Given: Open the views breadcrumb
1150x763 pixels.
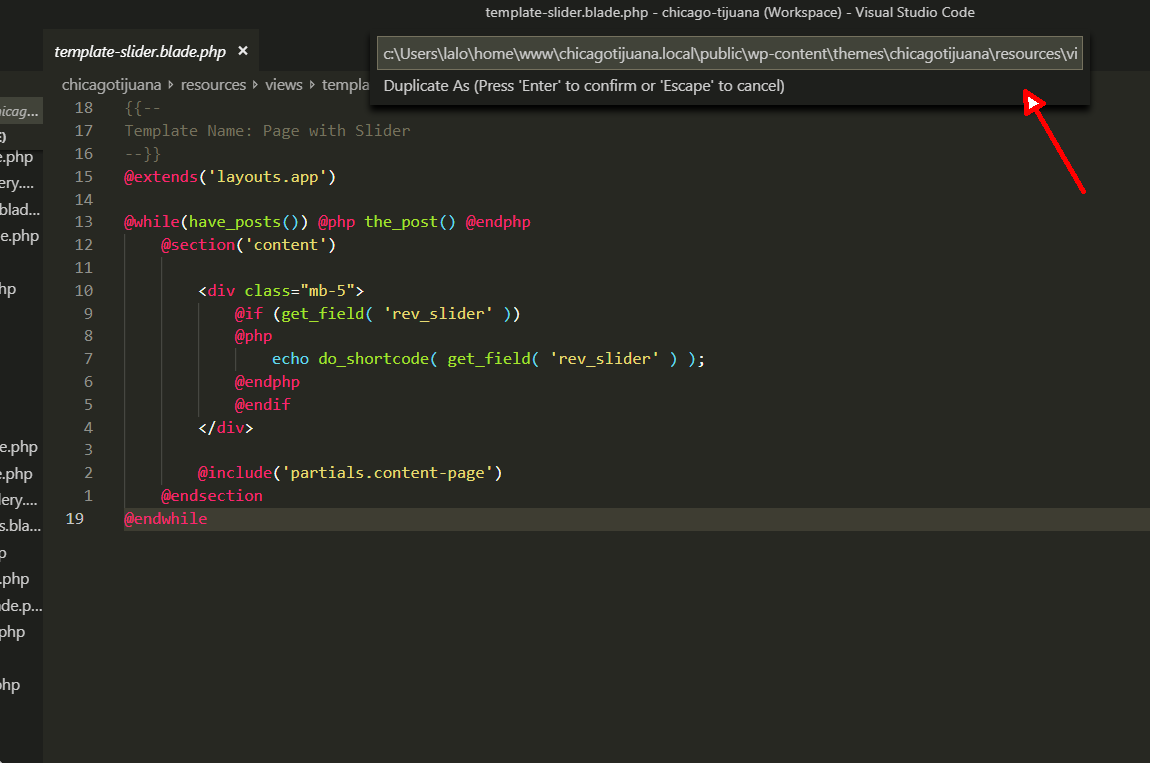Looking at the screenshot, I should click(x=284, y=85).
